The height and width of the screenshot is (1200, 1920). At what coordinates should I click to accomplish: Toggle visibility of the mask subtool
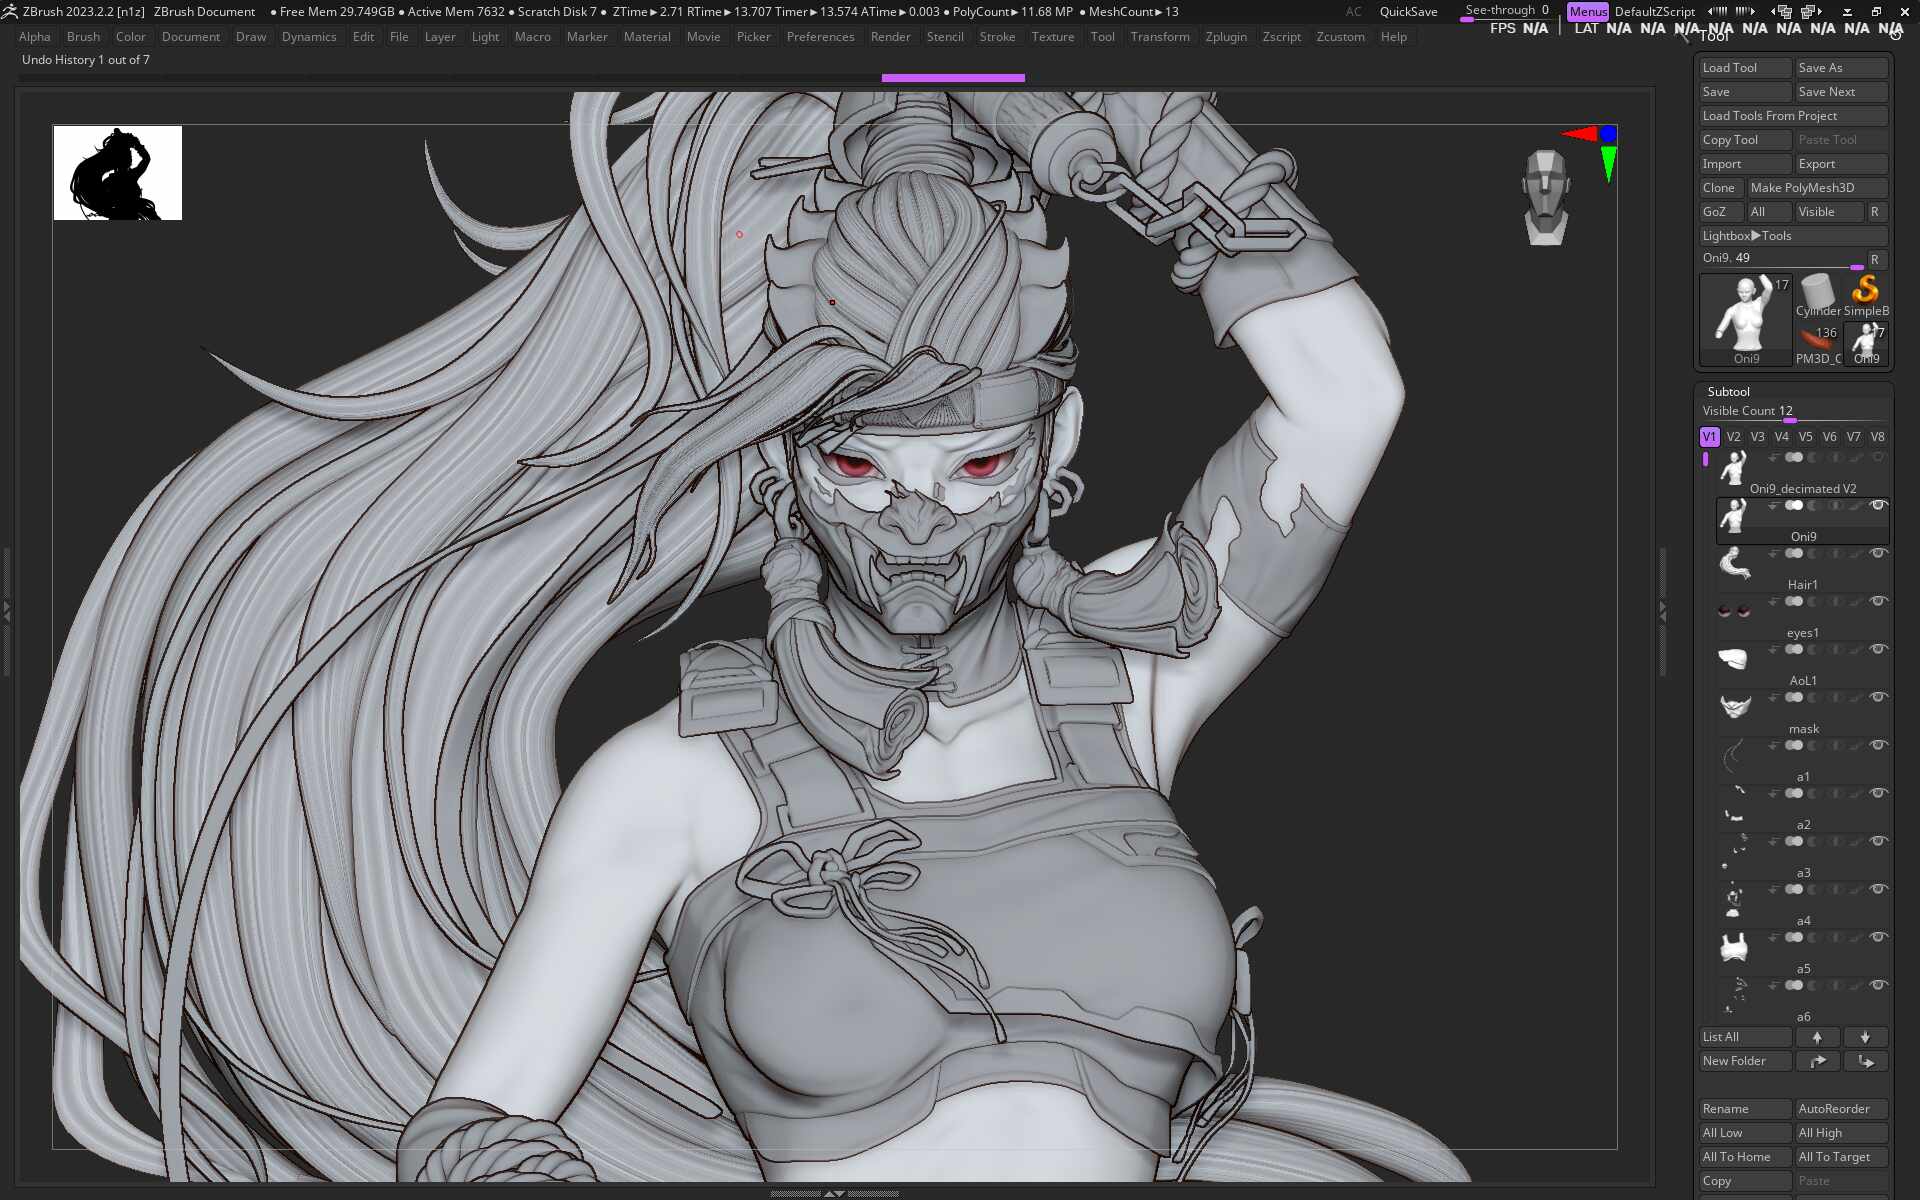tap(1878, 697)
